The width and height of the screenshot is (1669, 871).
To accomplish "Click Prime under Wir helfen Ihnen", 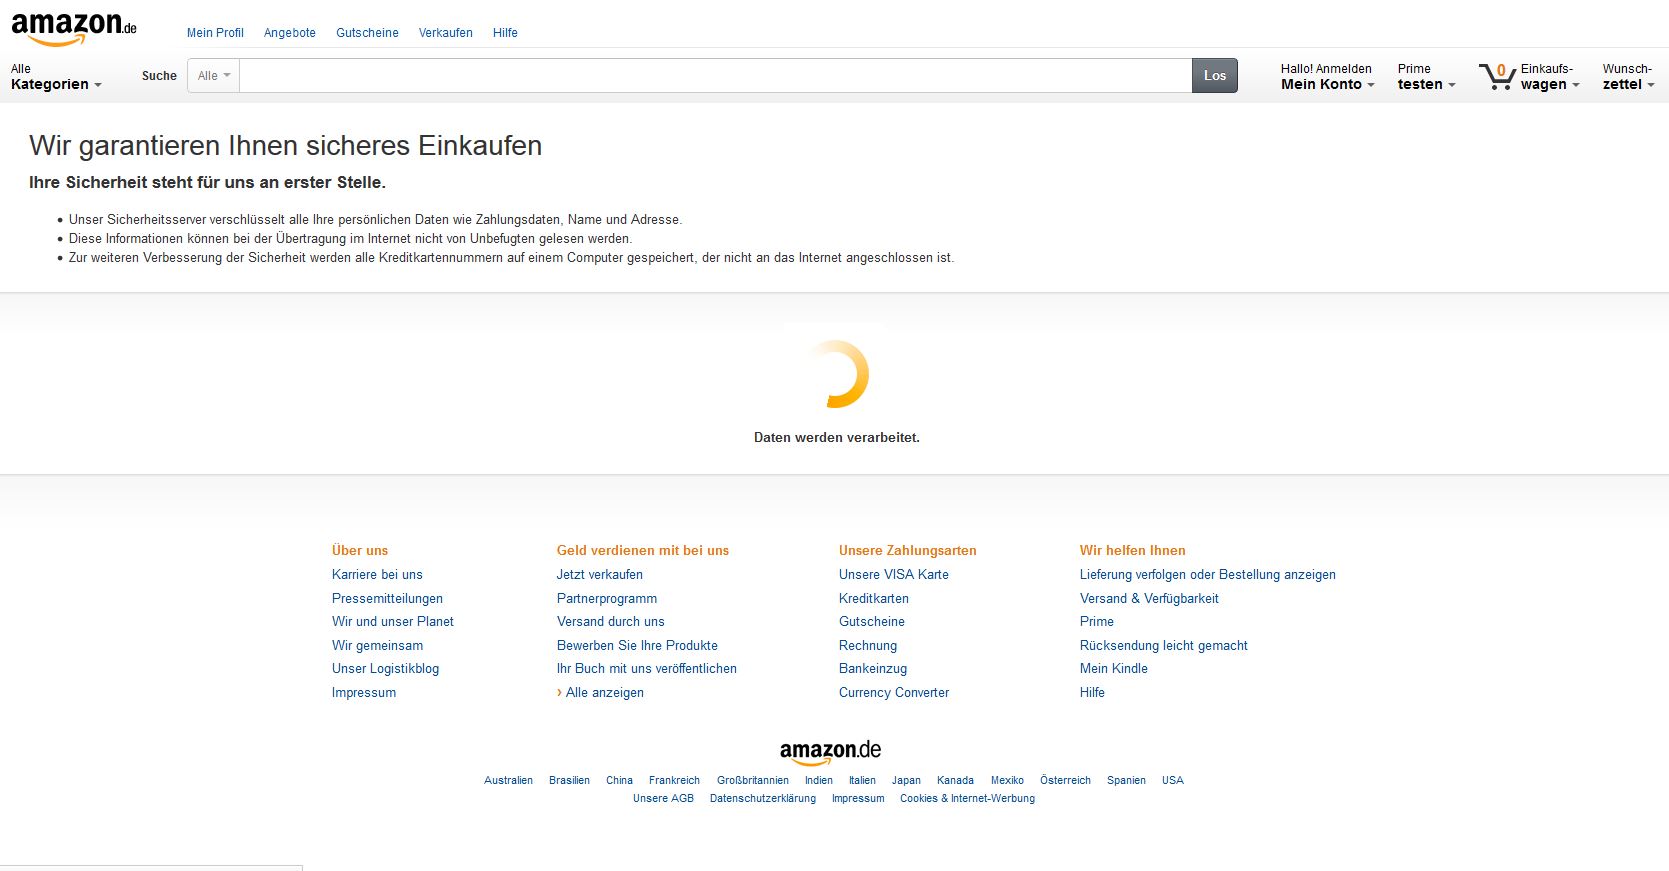I will (1097, 622).
